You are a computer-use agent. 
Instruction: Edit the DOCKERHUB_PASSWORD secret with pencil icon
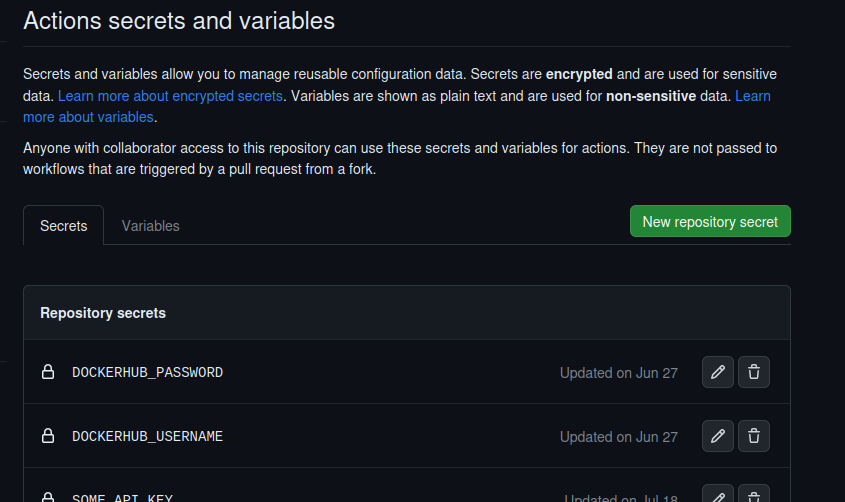tap(717, 372)
